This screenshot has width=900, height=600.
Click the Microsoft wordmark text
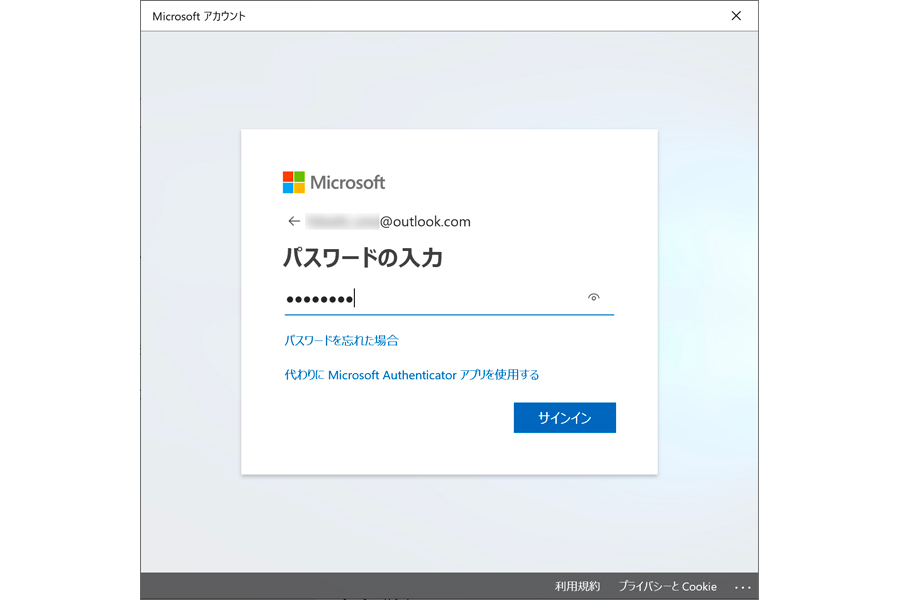pyautogui.click(x=347, y=182)
